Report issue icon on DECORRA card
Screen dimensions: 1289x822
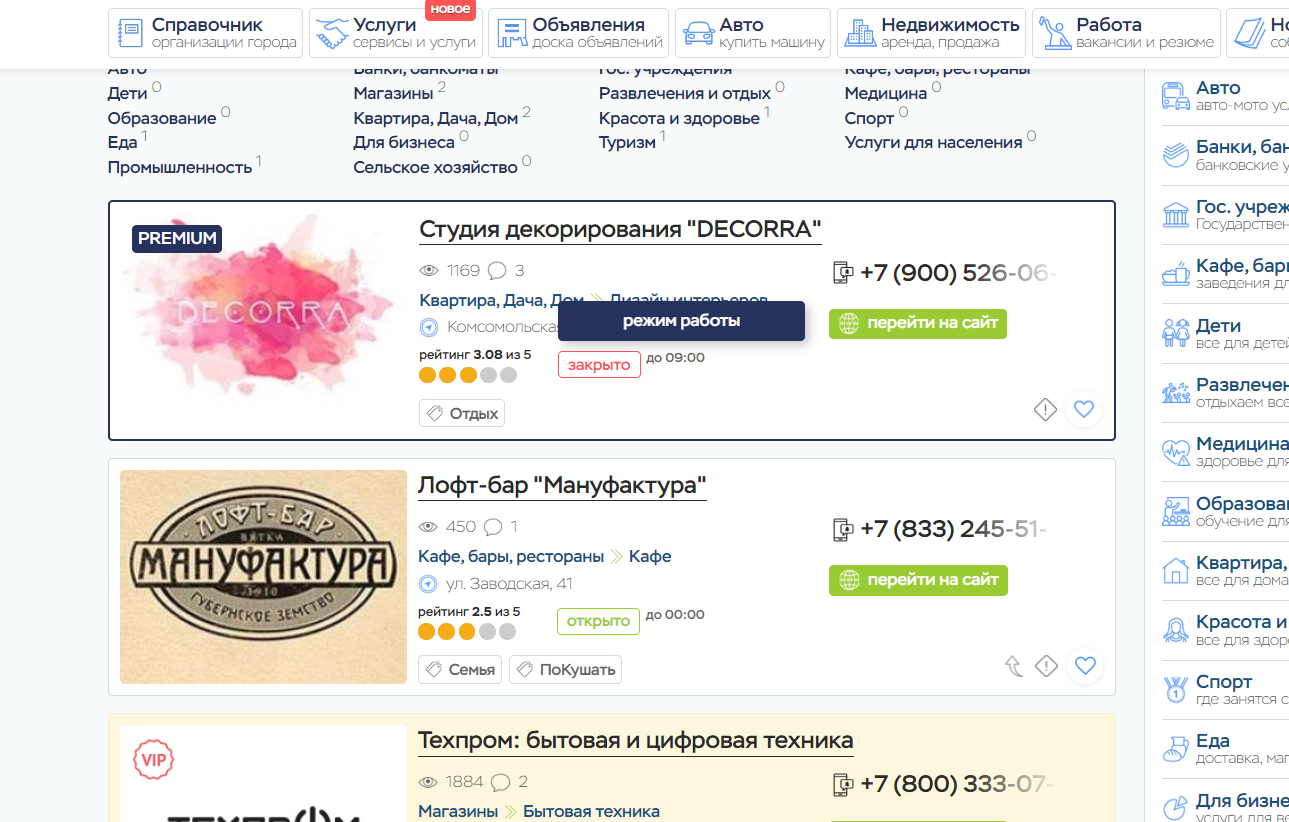pyautogui.click(x=1045, y=409)
